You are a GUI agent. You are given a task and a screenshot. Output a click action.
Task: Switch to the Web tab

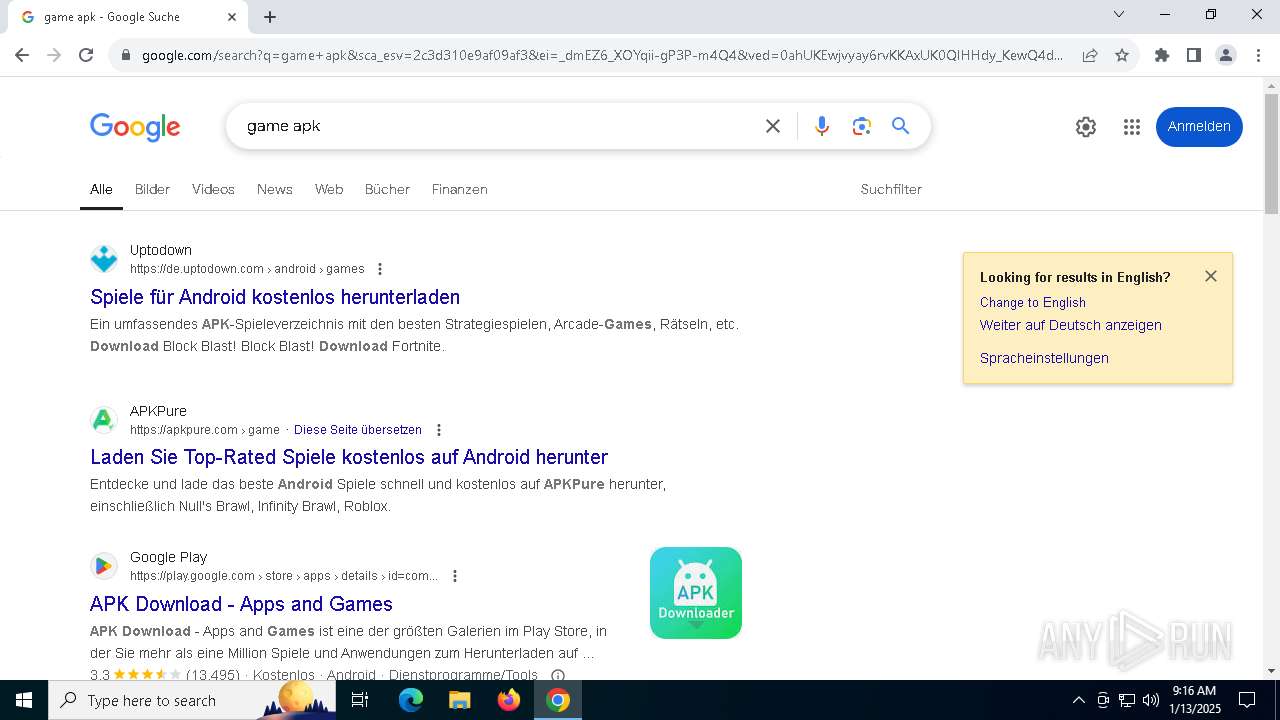[329, 189]
